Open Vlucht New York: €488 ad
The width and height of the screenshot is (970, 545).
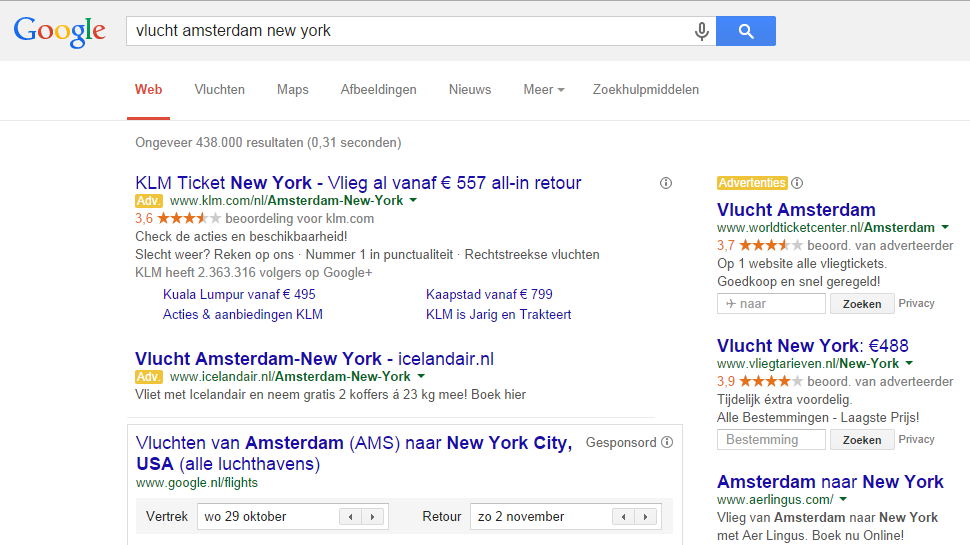[x=813, y=345]
